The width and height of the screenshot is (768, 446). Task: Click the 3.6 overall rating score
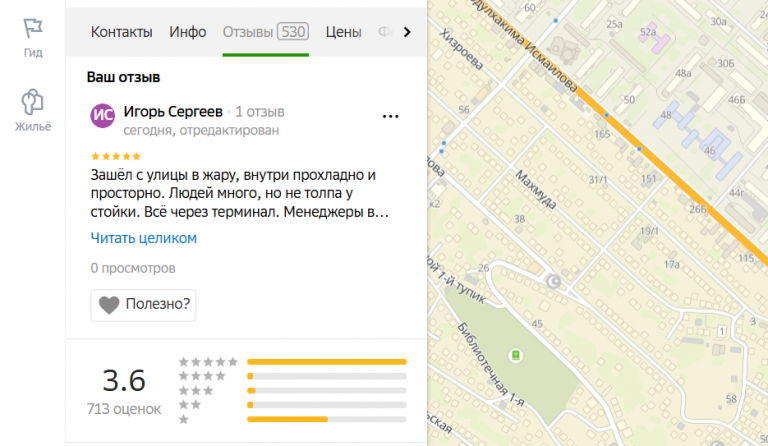click(x=124, y=380)
